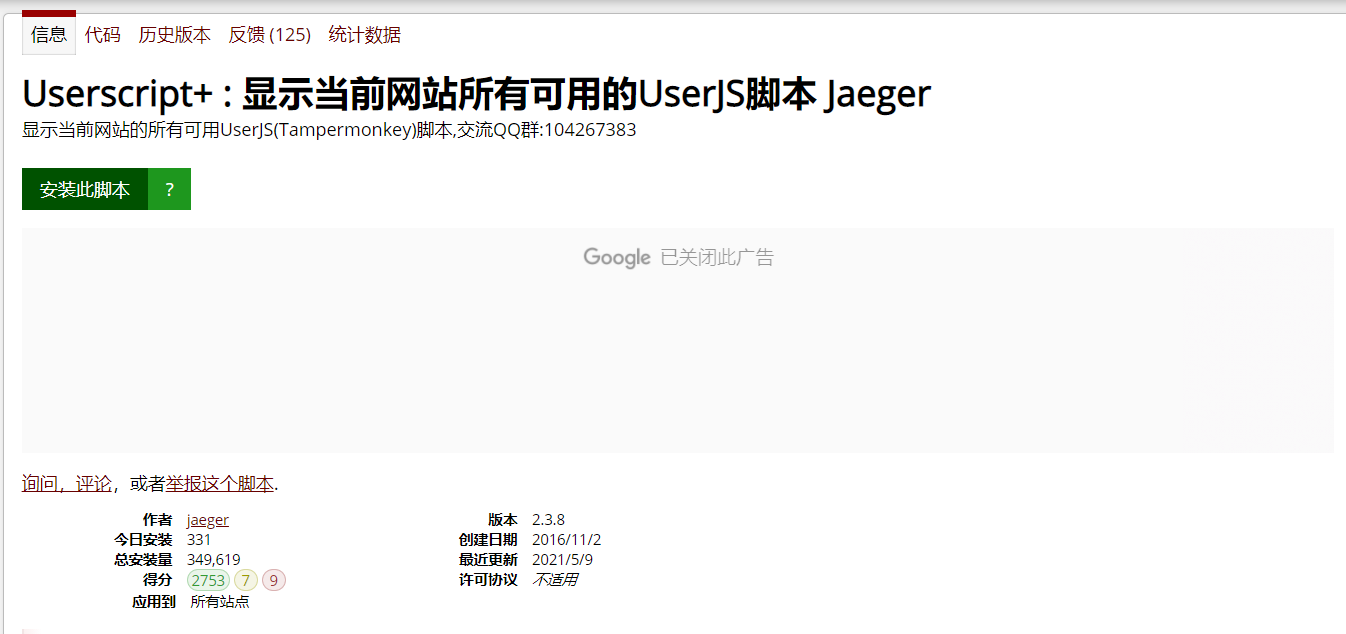The image size is (1346, 634).
Task: Open the ? install help button
Action: click(170, 189)
